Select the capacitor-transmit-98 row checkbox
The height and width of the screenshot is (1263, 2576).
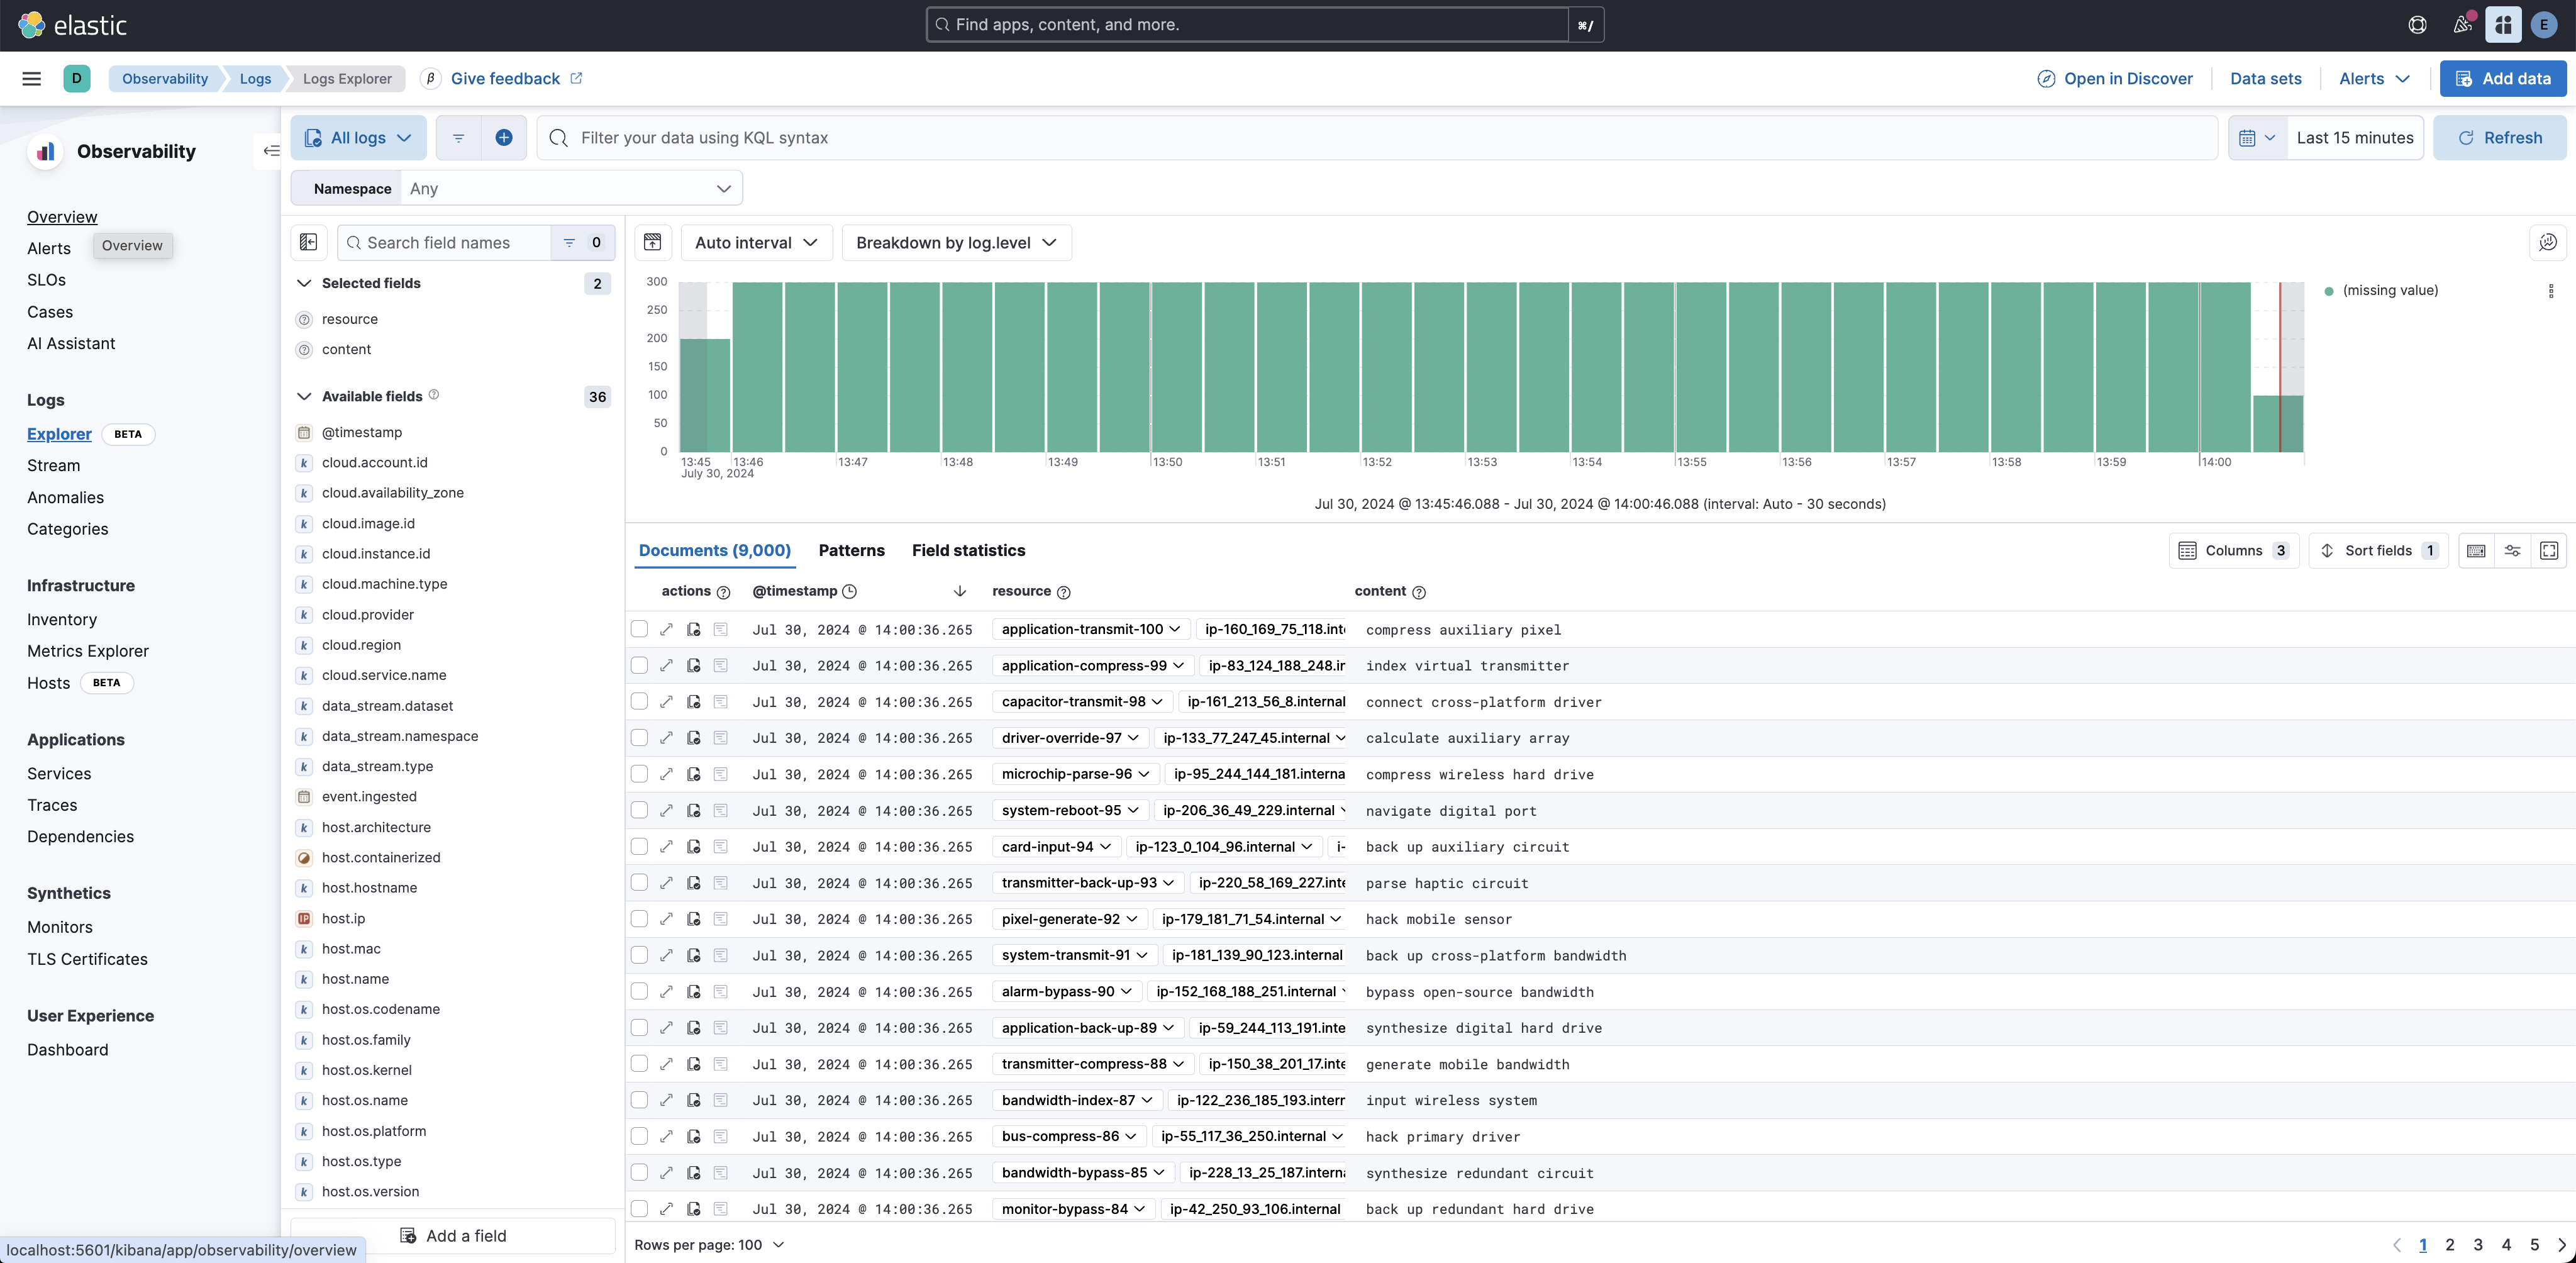point(640,702)
